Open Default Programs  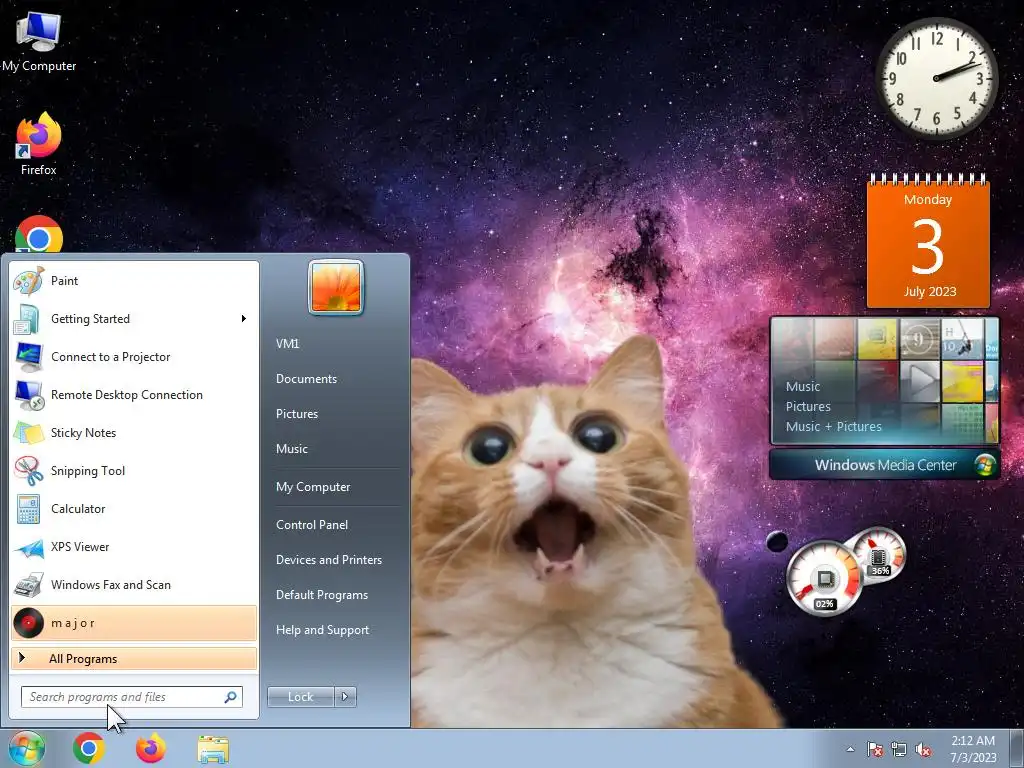(321, 595)
